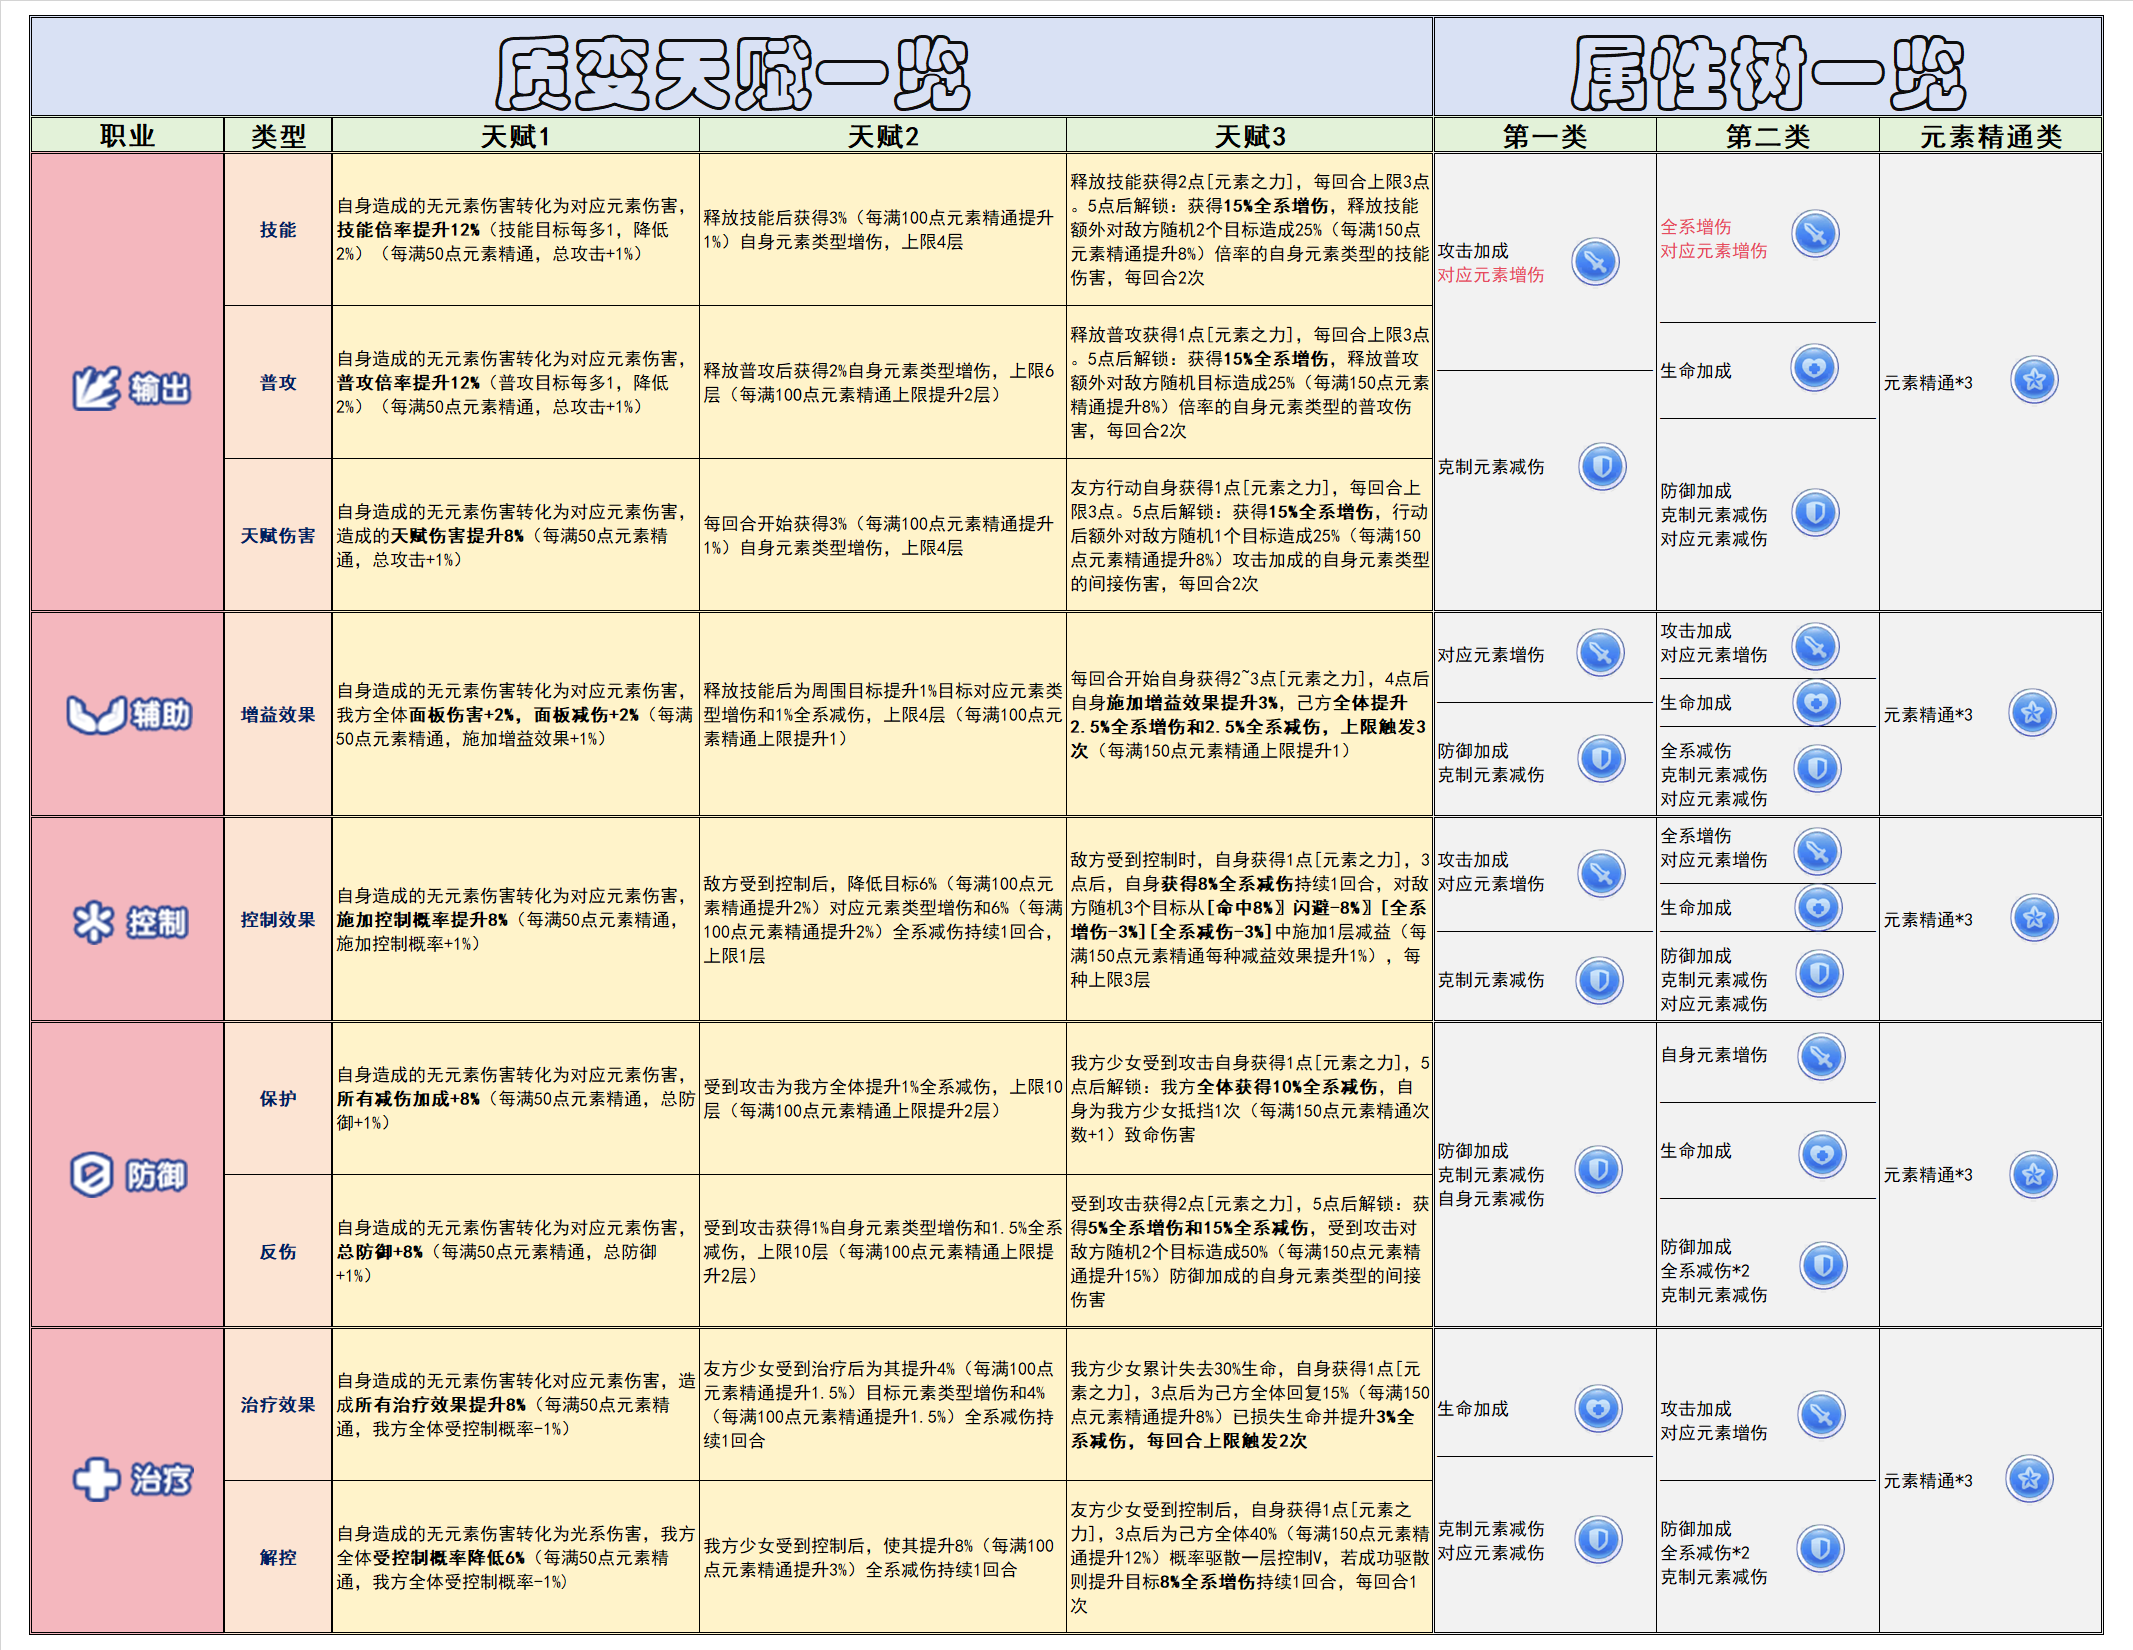Click the 天赋2 column header
Screen dimensions: 2133x1650
883,136
